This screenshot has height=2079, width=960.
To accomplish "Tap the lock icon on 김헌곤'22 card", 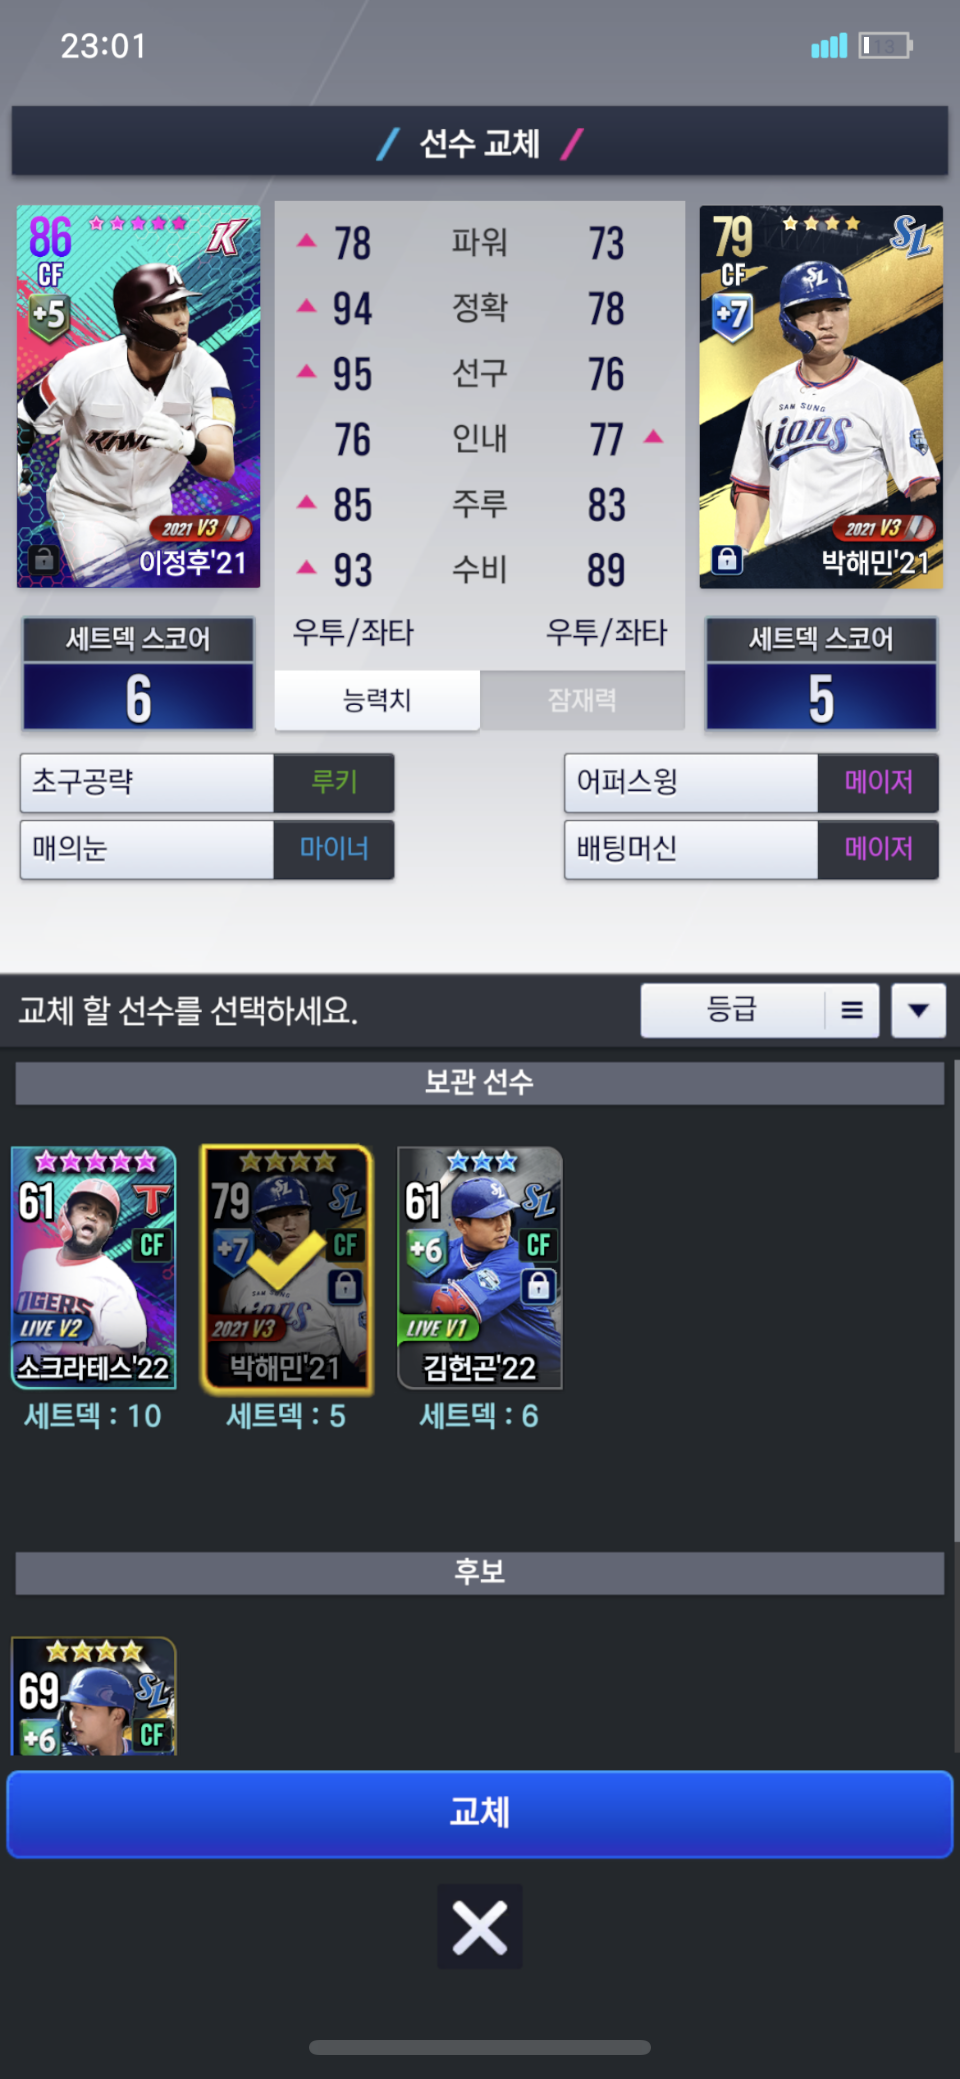I will pos(538,1285).
